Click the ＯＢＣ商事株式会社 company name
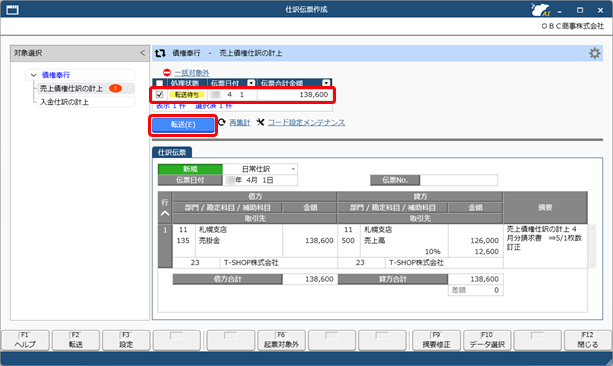This screenshot has height=366, width=613. 572,26
